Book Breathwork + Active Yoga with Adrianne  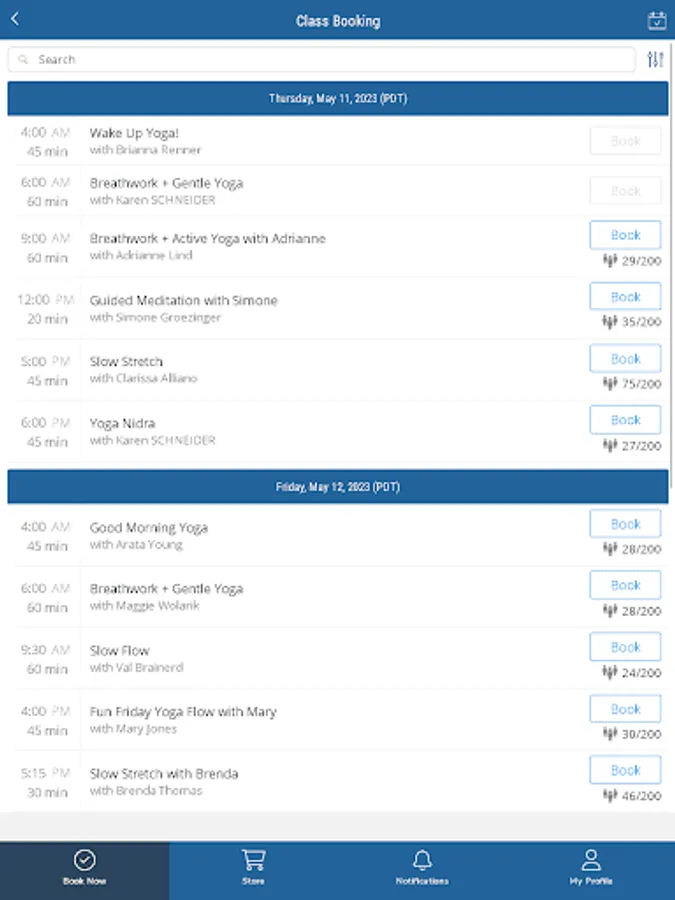click(x=625, y=235)
